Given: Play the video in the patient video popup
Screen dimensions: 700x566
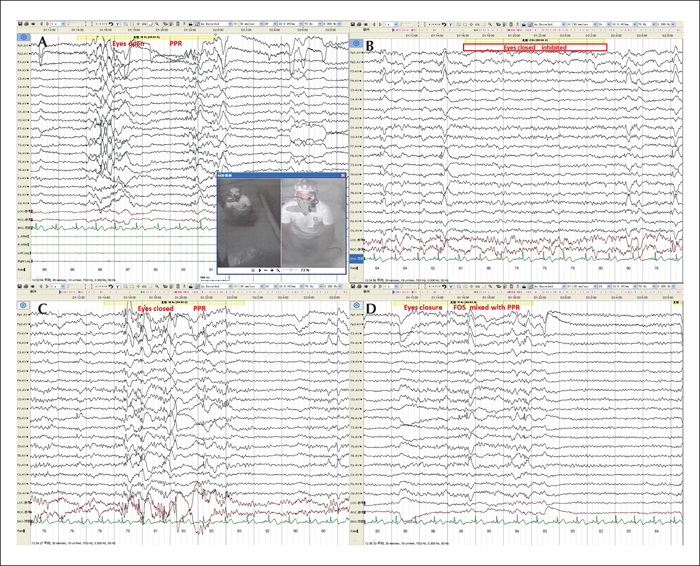Looking at the screenshot, I should (260, 271).
